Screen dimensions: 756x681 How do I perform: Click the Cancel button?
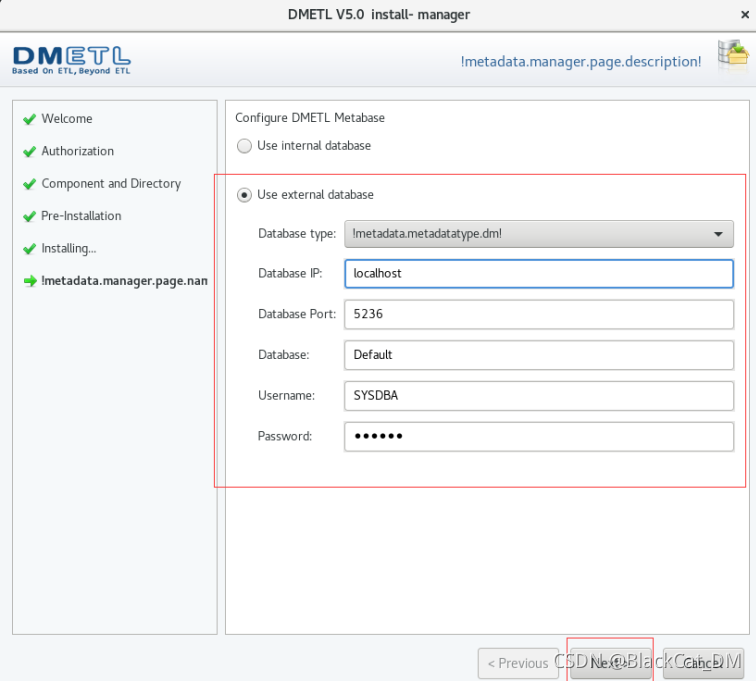pyautogui.click(x=703, y=663)
